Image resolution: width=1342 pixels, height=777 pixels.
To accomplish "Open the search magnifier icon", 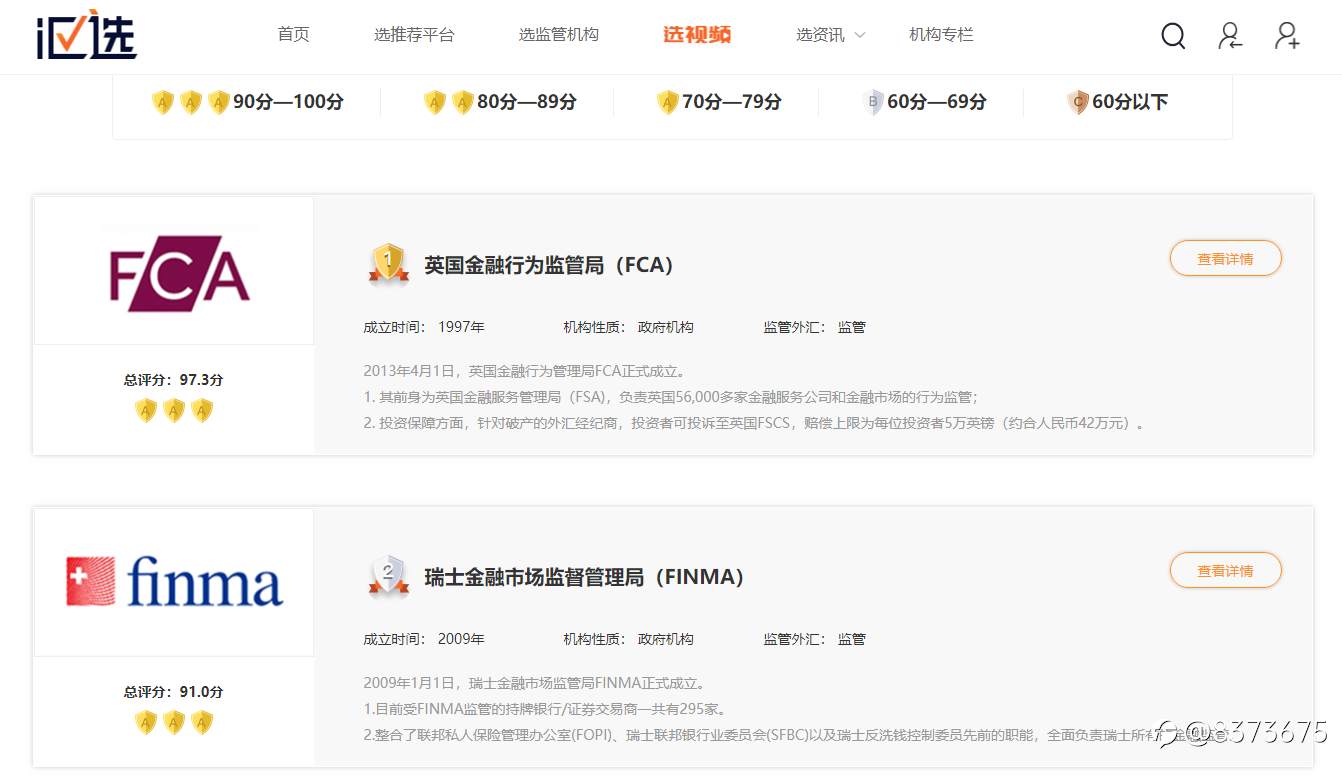I will coord(1173,36).
